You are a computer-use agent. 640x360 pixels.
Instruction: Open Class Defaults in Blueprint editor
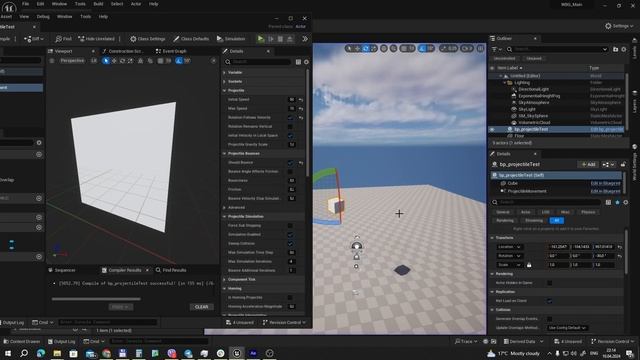coord(191,39)
